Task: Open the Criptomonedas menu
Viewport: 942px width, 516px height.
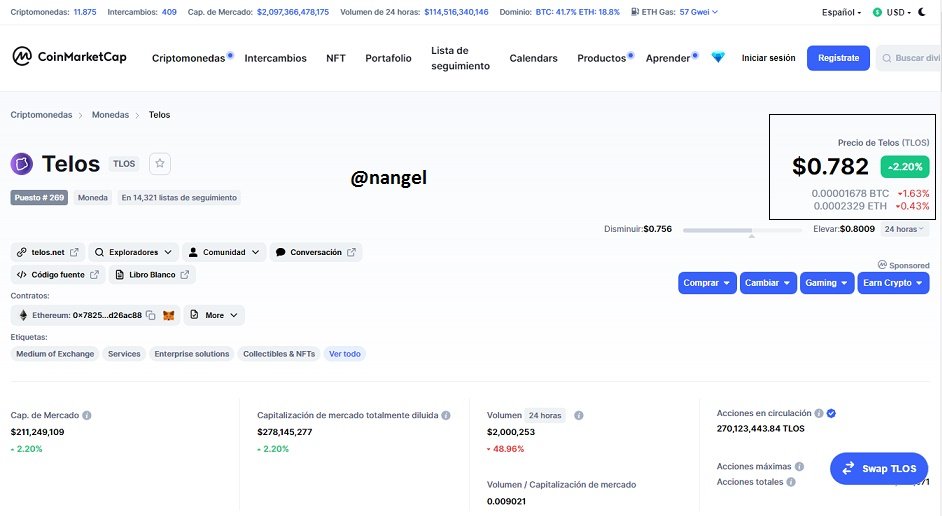Action: [x=189, y=58]
